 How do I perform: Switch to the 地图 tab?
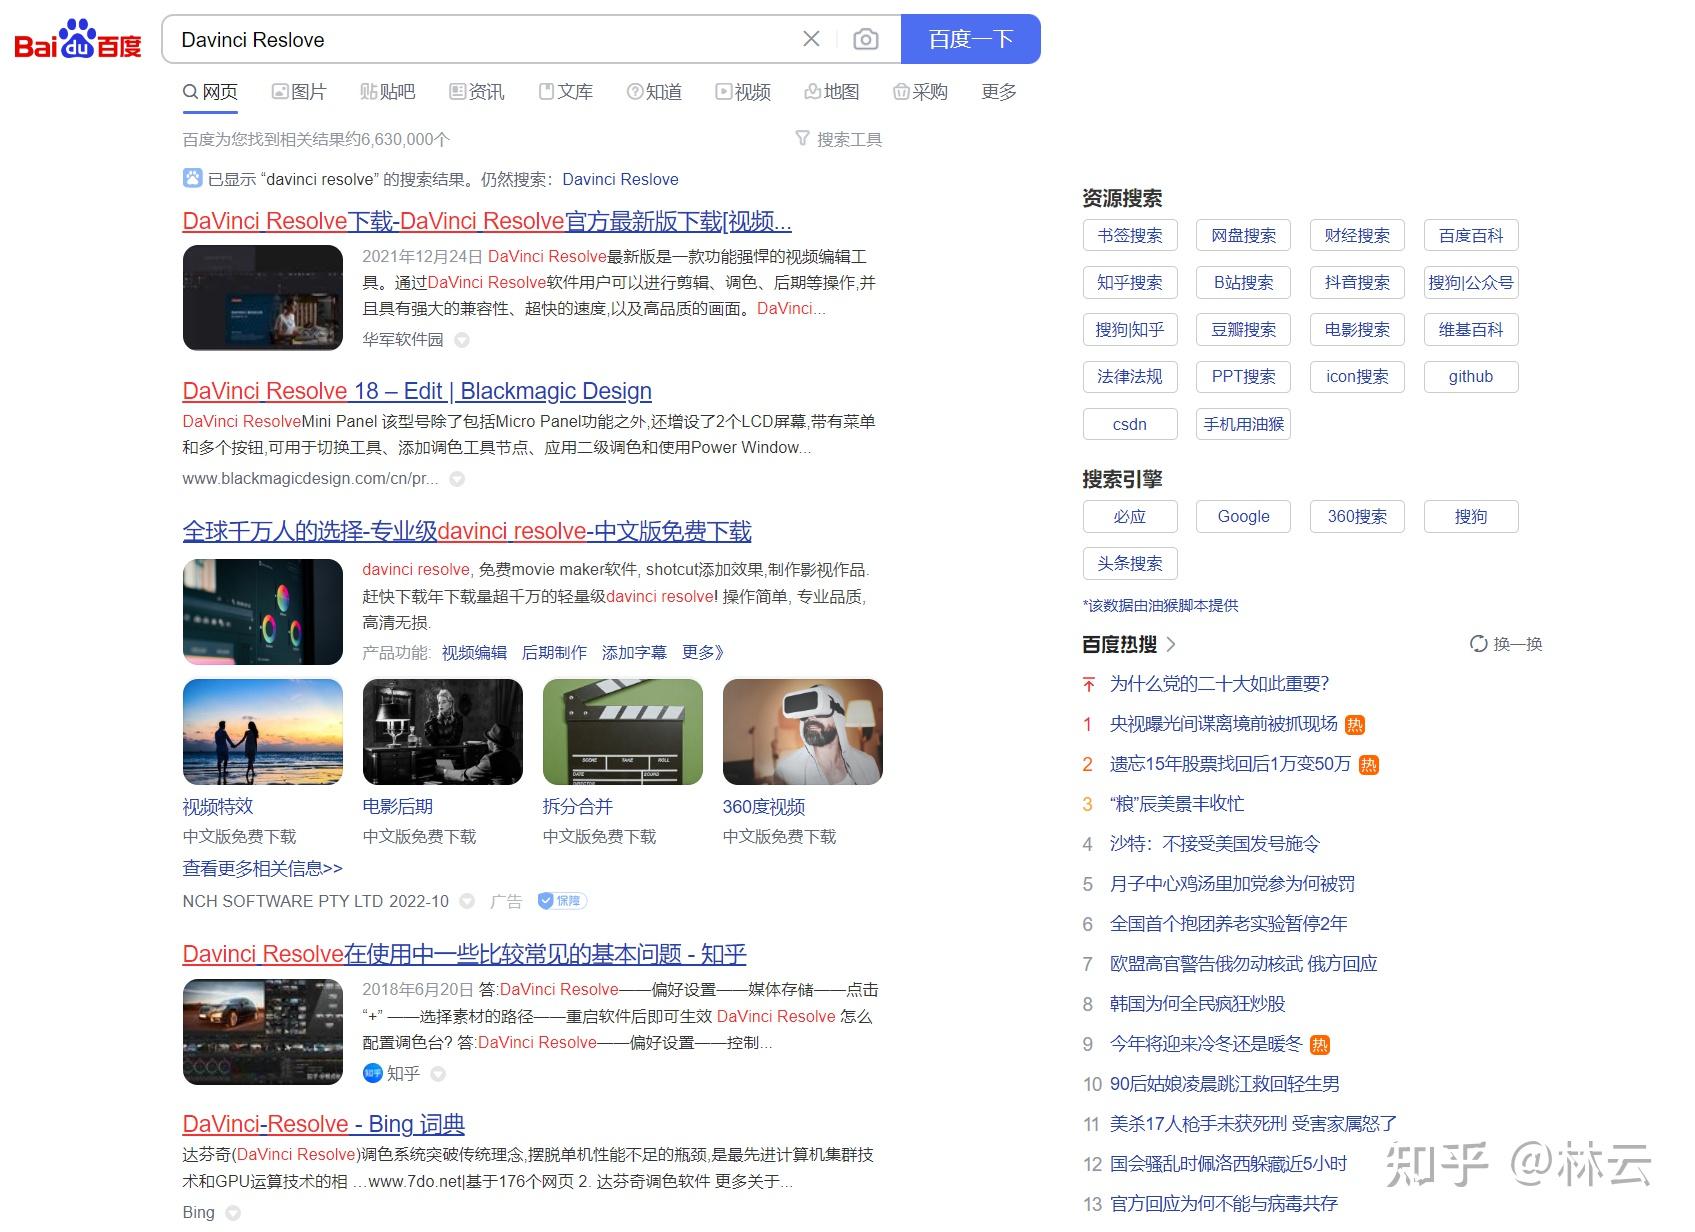pyautogui.click(x=832, y=92)
